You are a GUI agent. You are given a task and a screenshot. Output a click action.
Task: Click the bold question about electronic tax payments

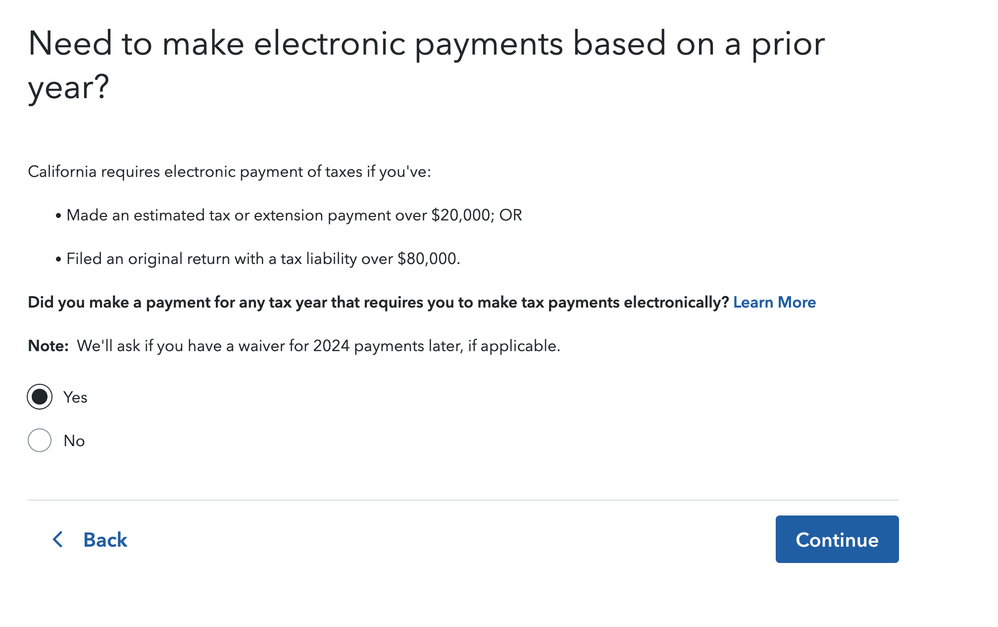[378, 302]
